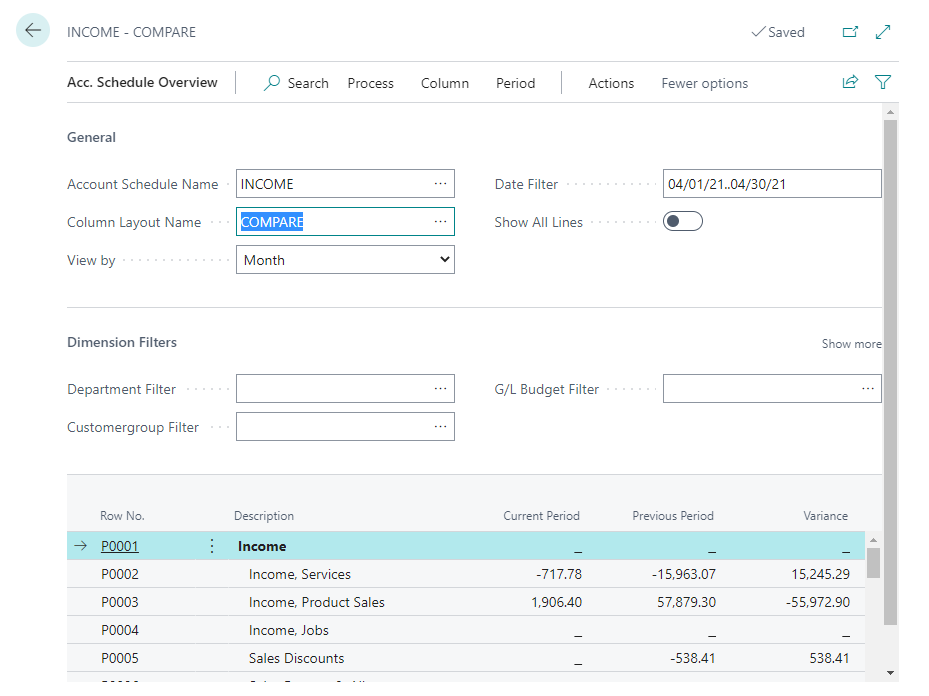The image size is (929, 696).
Task: Click the back arrow button
Action: pyautogui.click(x=33, y=30)
